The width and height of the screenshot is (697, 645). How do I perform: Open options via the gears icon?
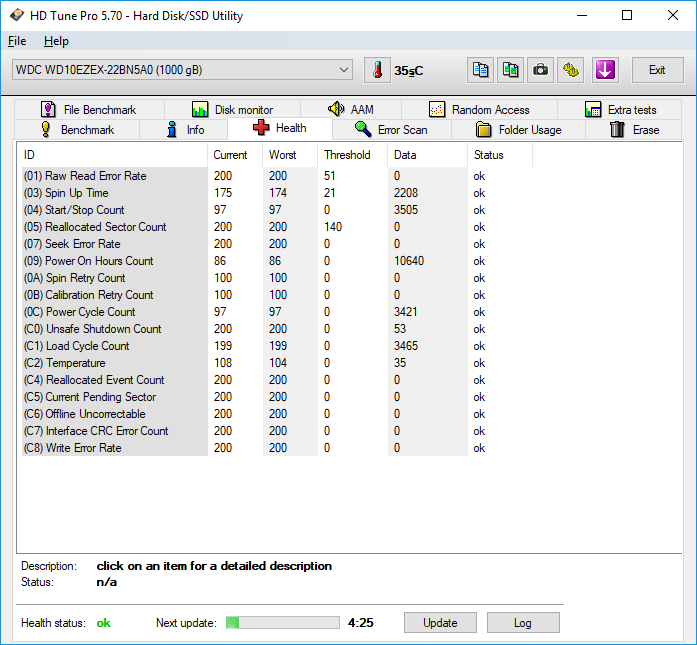(571, 70)
